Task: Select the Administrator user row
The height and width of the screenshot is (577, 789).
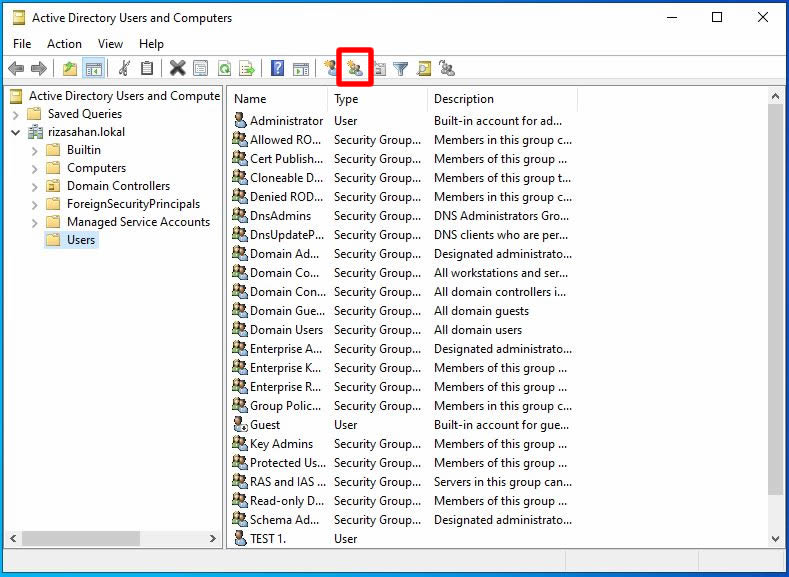Action: tap(403, 121)
